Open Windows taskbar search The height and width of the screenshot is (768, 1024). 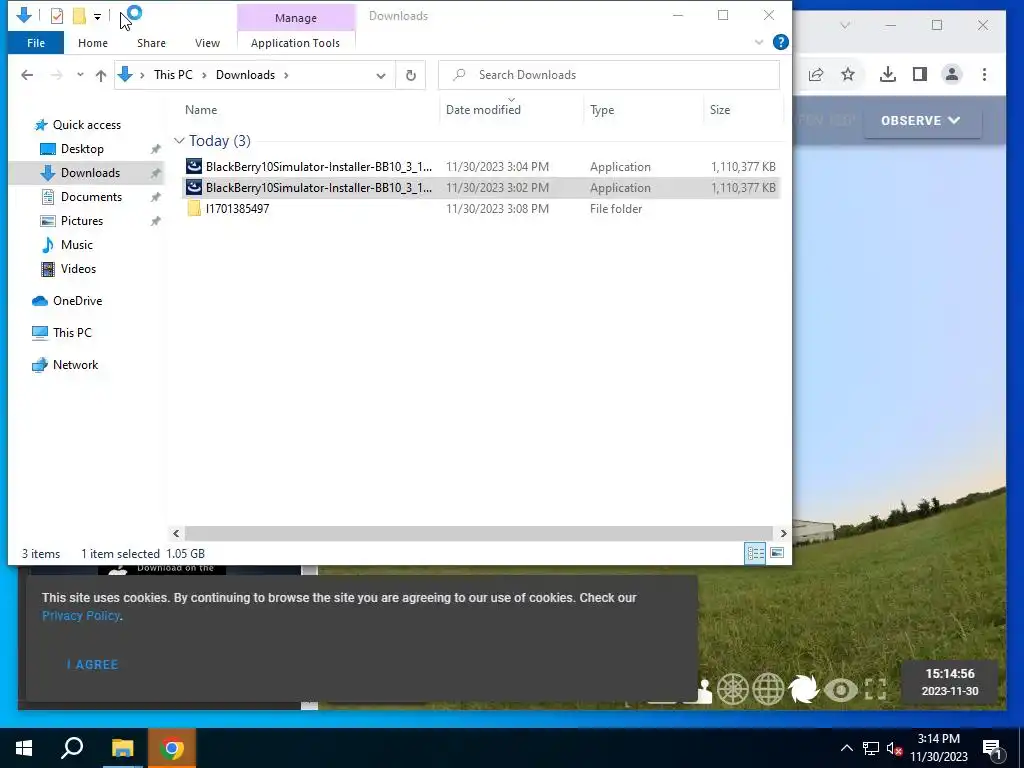click(x=72, y=748)
